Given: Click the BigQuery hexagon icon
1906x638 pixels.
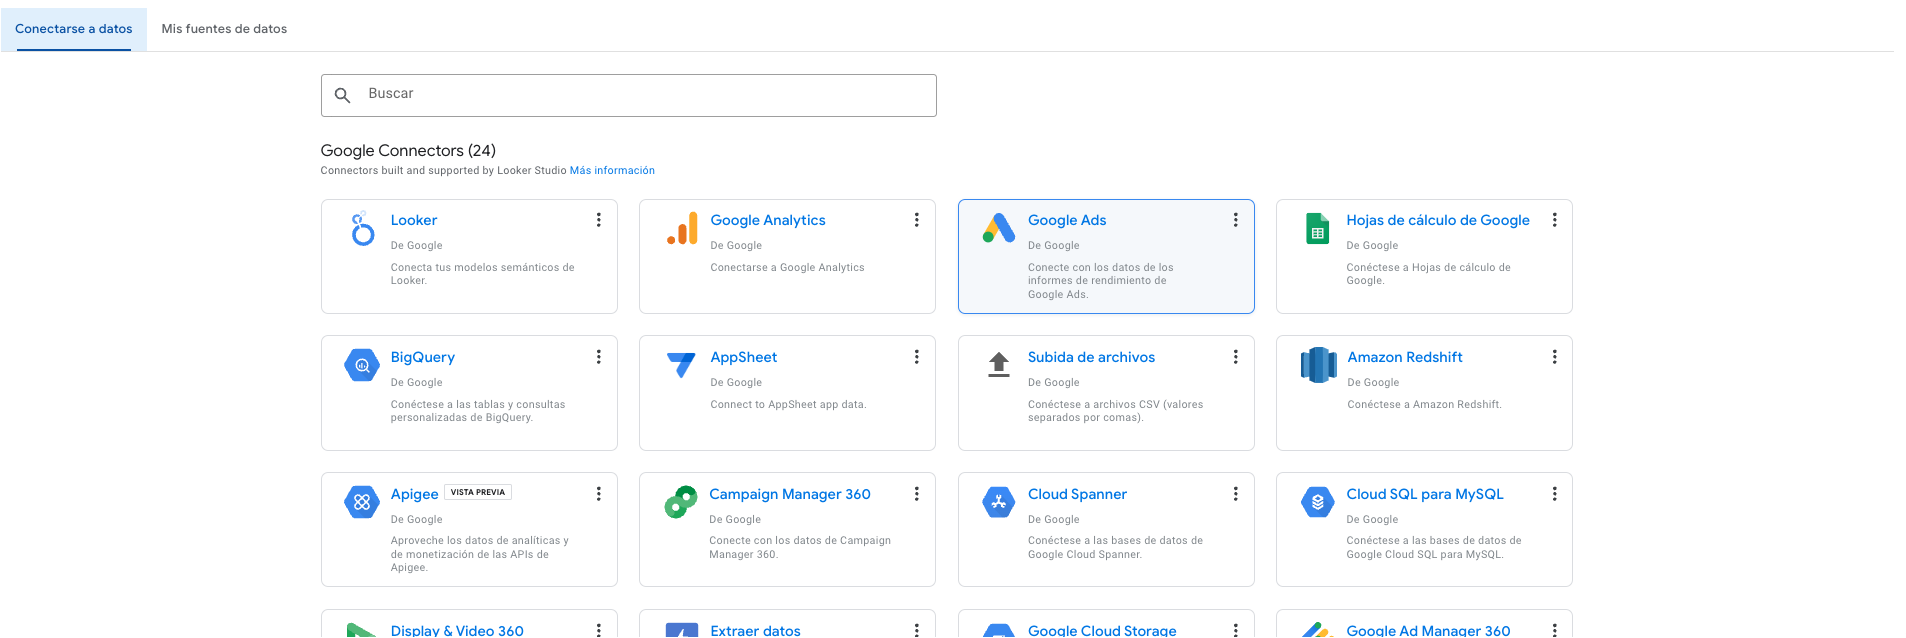Looking at the screenshot, I should click(362, 366).
